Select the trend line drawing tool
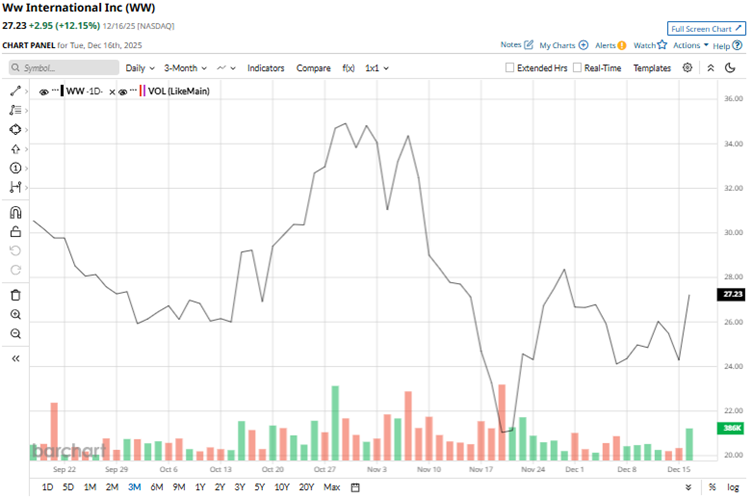 coord(15,91)
